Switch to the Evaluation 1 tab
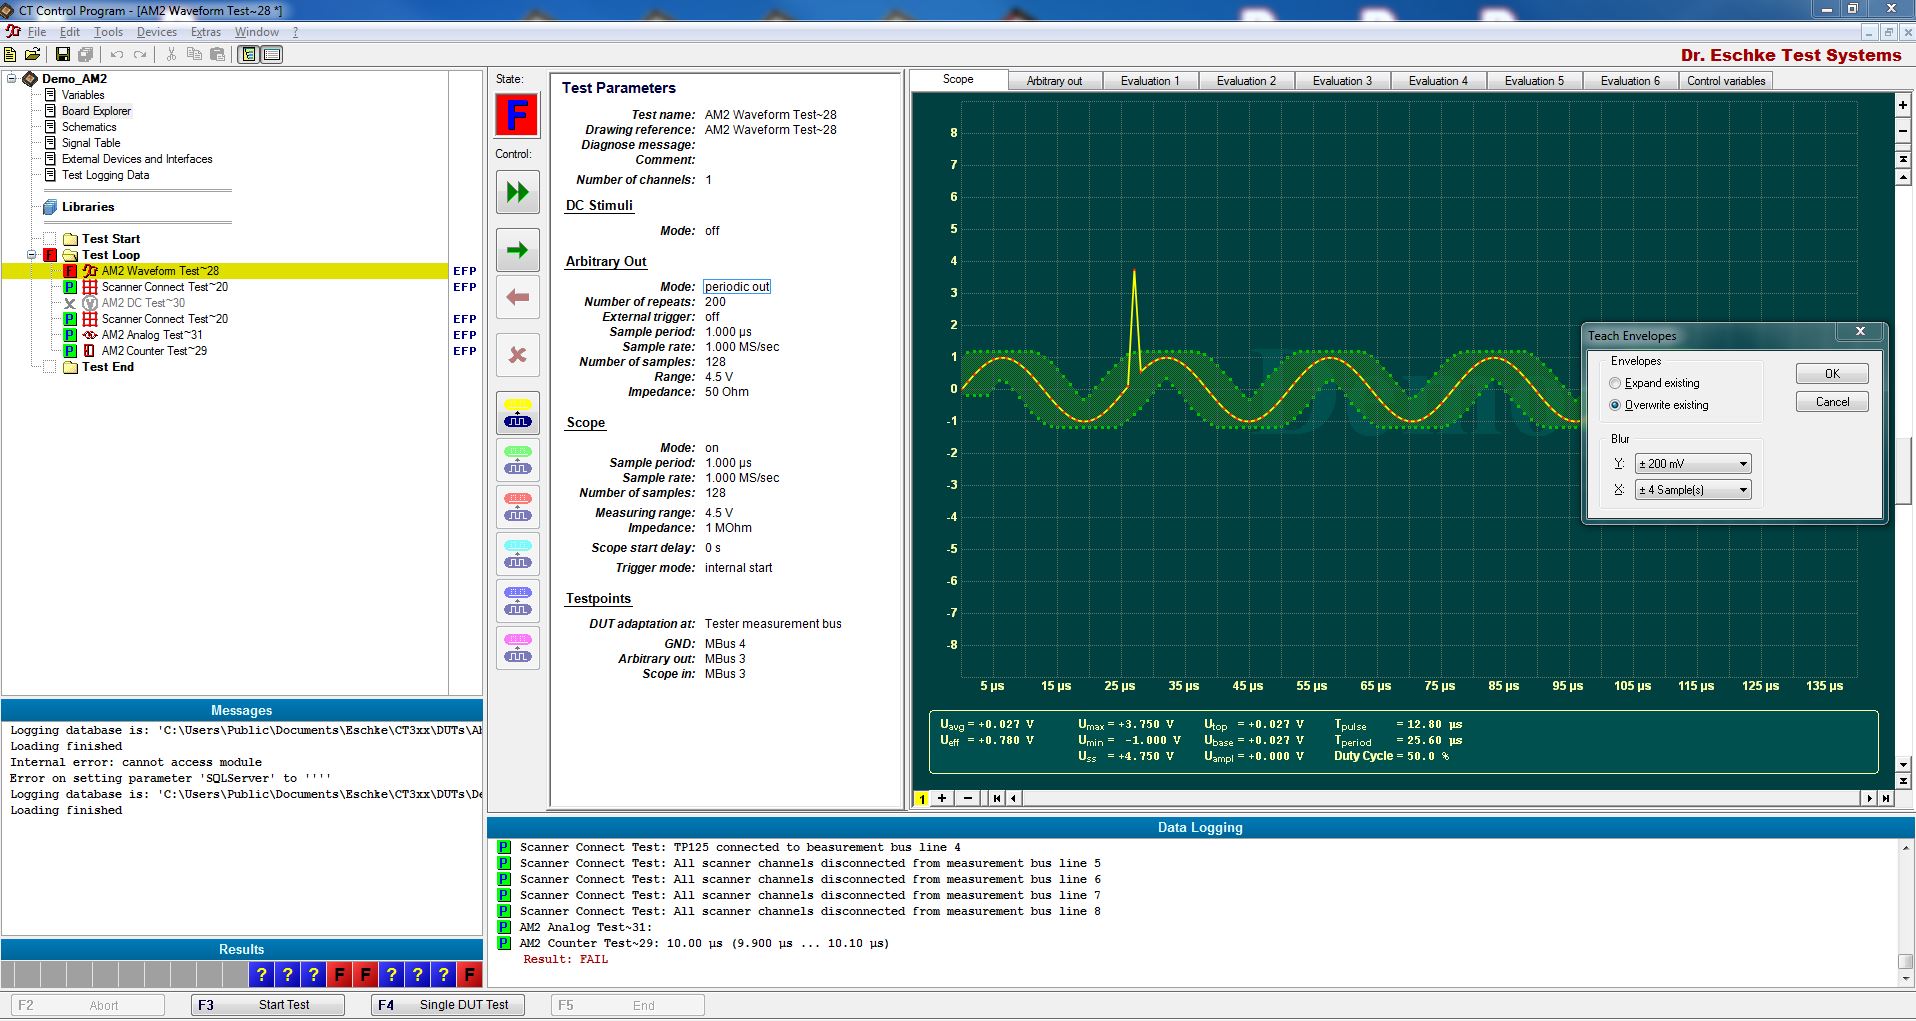Viewport: 1916px width, 1021px height. 1149,81
